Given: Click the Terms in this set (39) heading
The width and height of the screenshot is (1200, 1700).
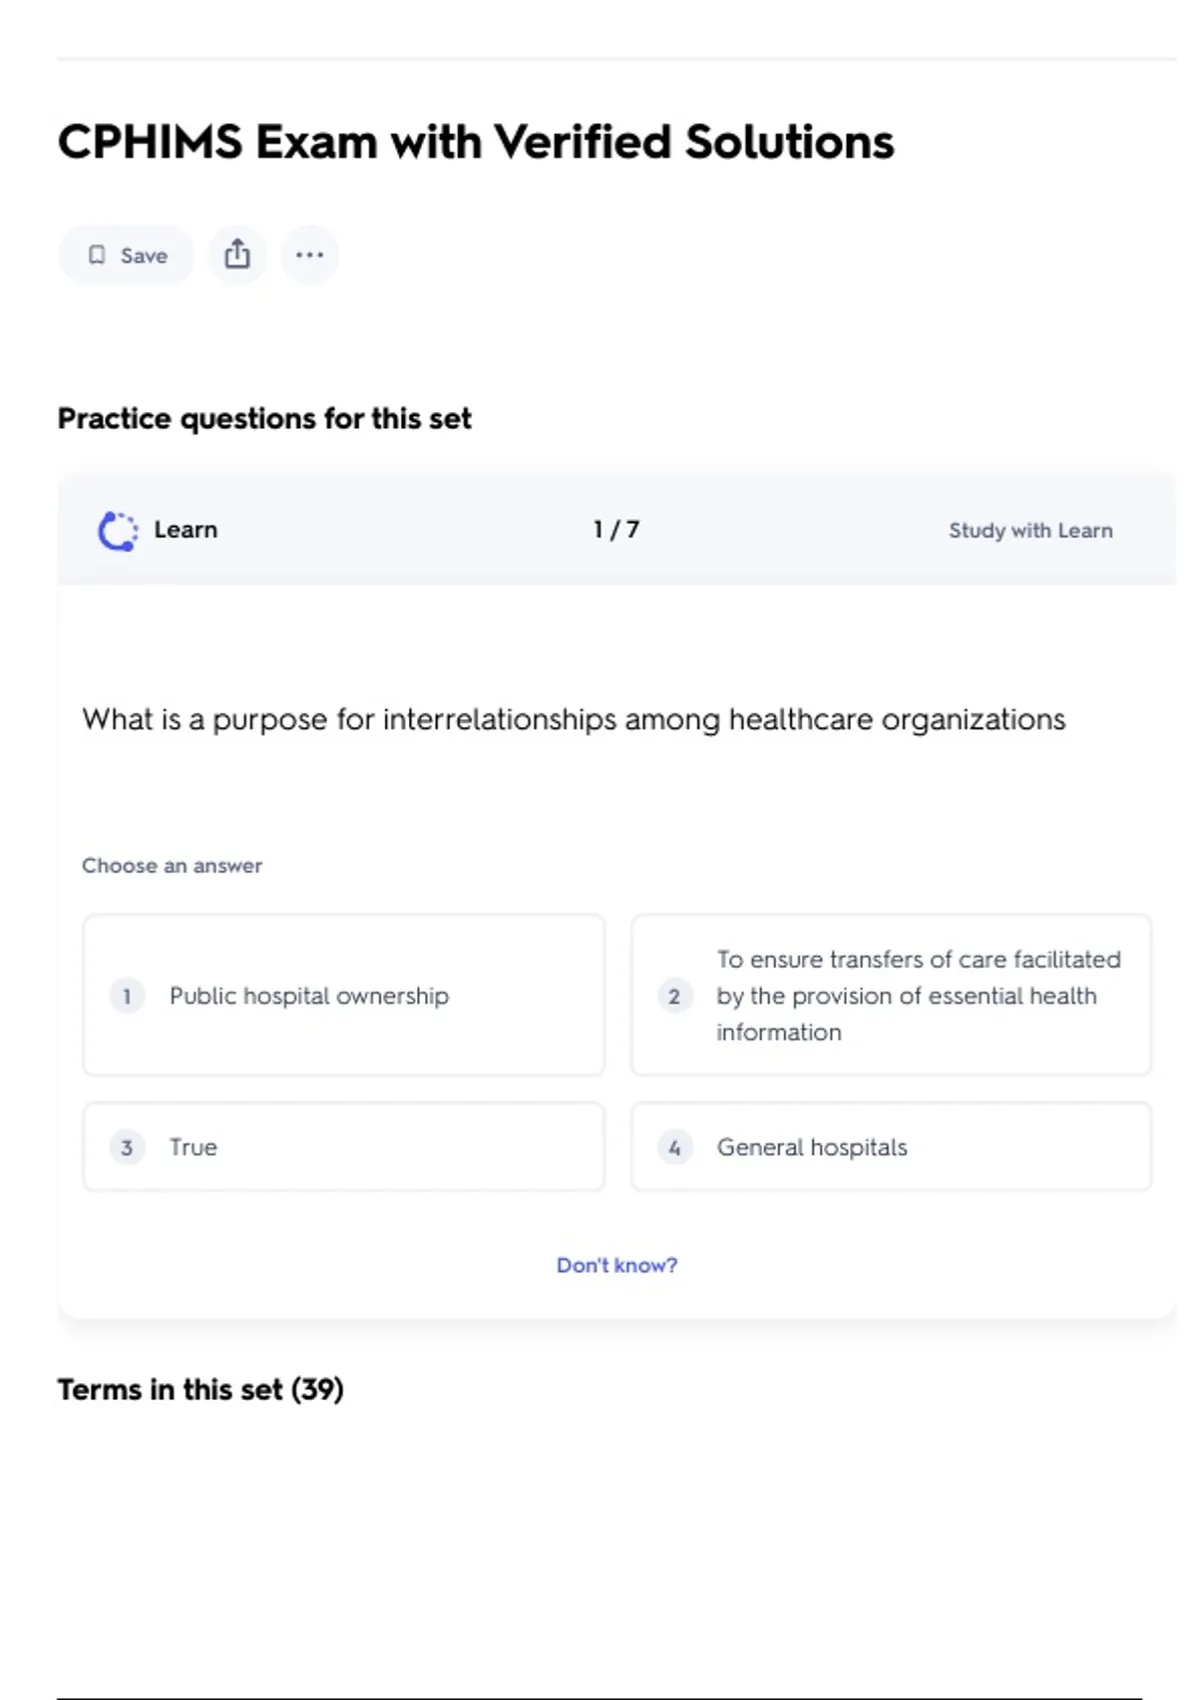Looking at the screenshot, I should (x=200, y=1390).
